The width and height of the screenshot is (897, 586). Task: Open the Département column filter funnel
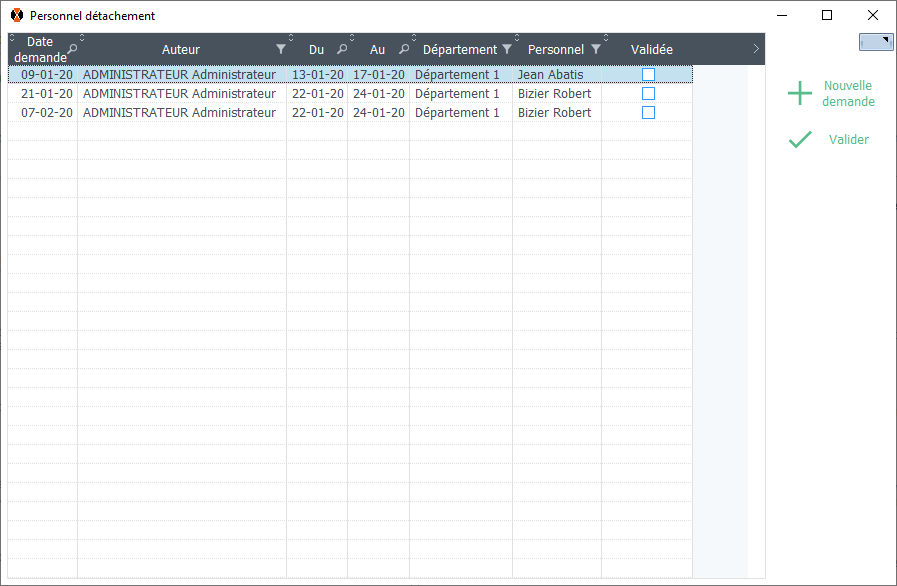point(507,49)
